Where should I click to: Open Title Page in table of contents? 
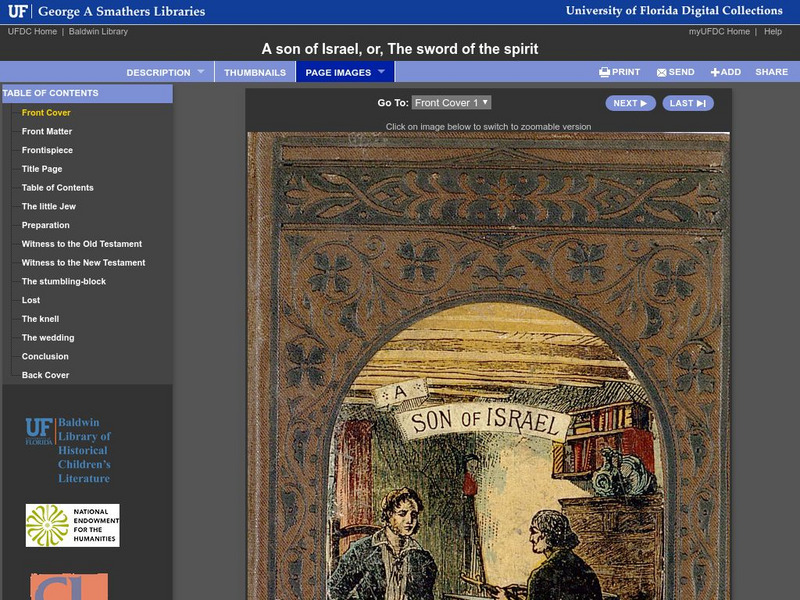tap(42, 169)
